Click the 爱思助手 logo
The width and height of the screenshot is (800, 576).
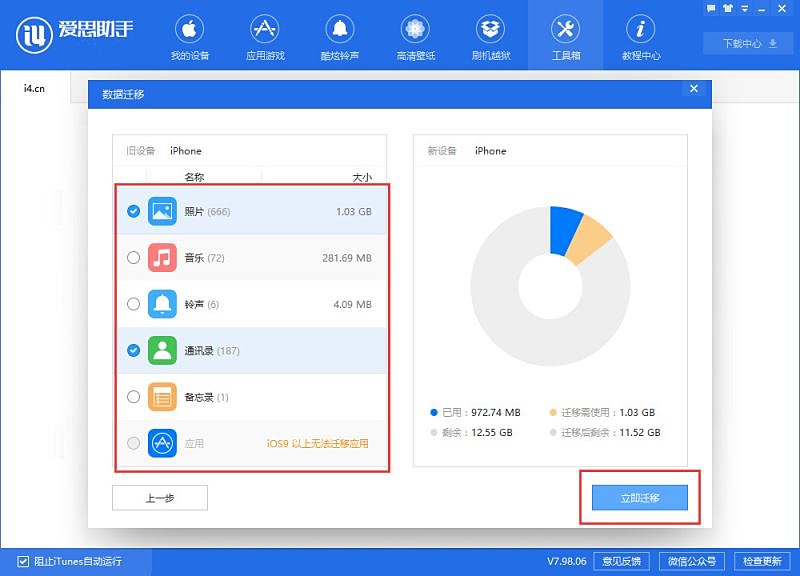point(75,35)
